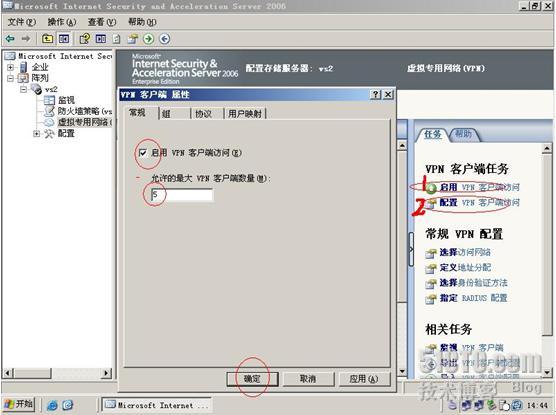Click the help question mark in dialog title
The image size is (556, 415).
pos(376,94)
